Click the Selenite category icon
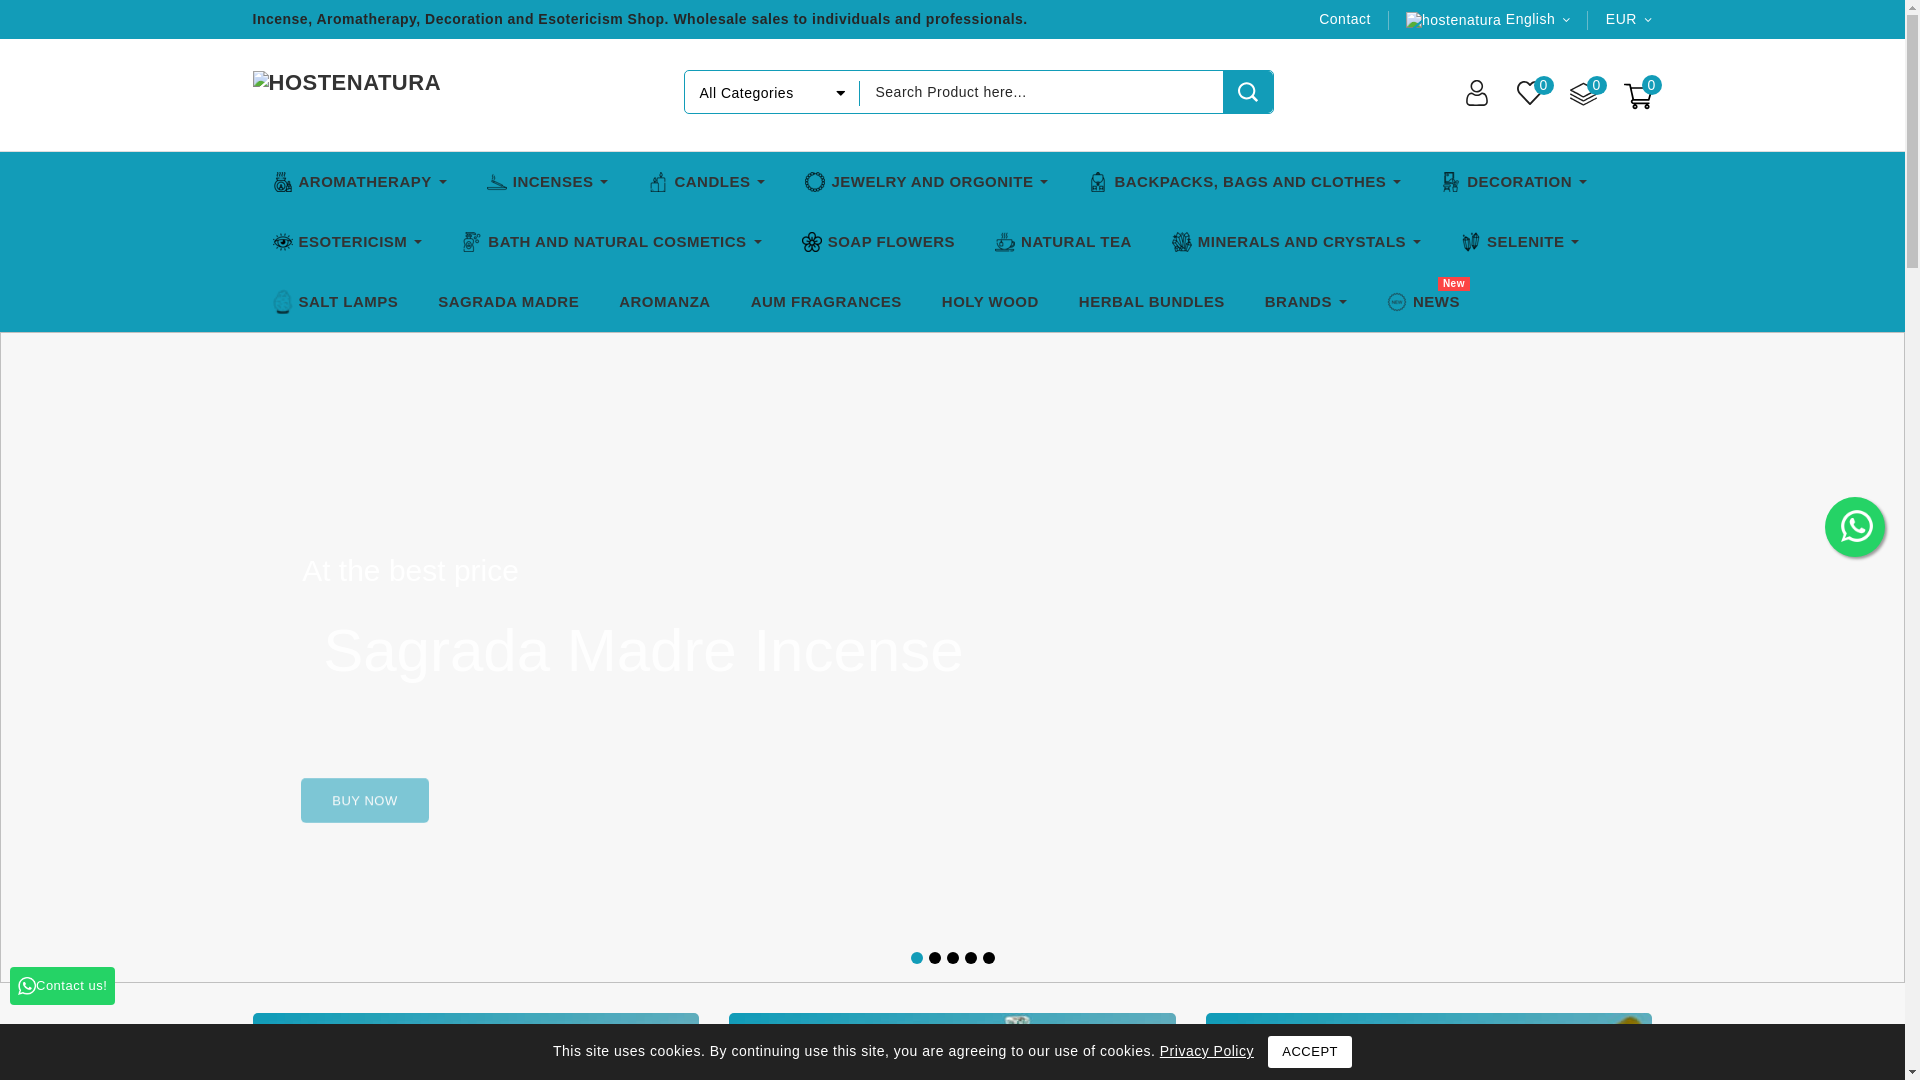The height and width of the screenshot is (1080, 1920). 1471,242
